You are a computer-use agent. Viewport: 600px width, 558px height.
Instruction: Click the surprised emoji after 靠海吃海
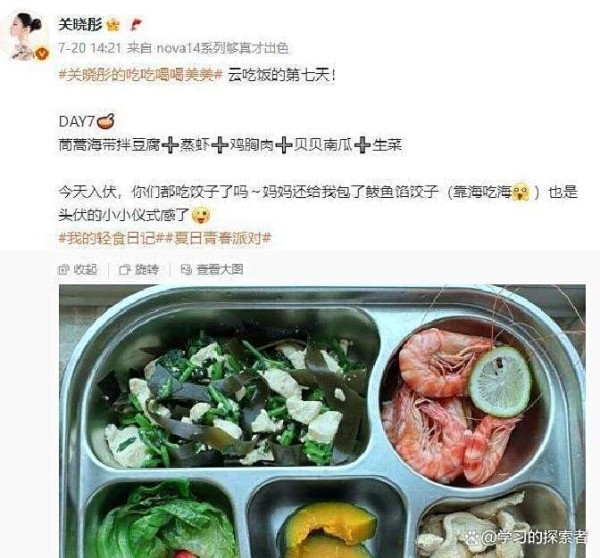pos(521,191)
